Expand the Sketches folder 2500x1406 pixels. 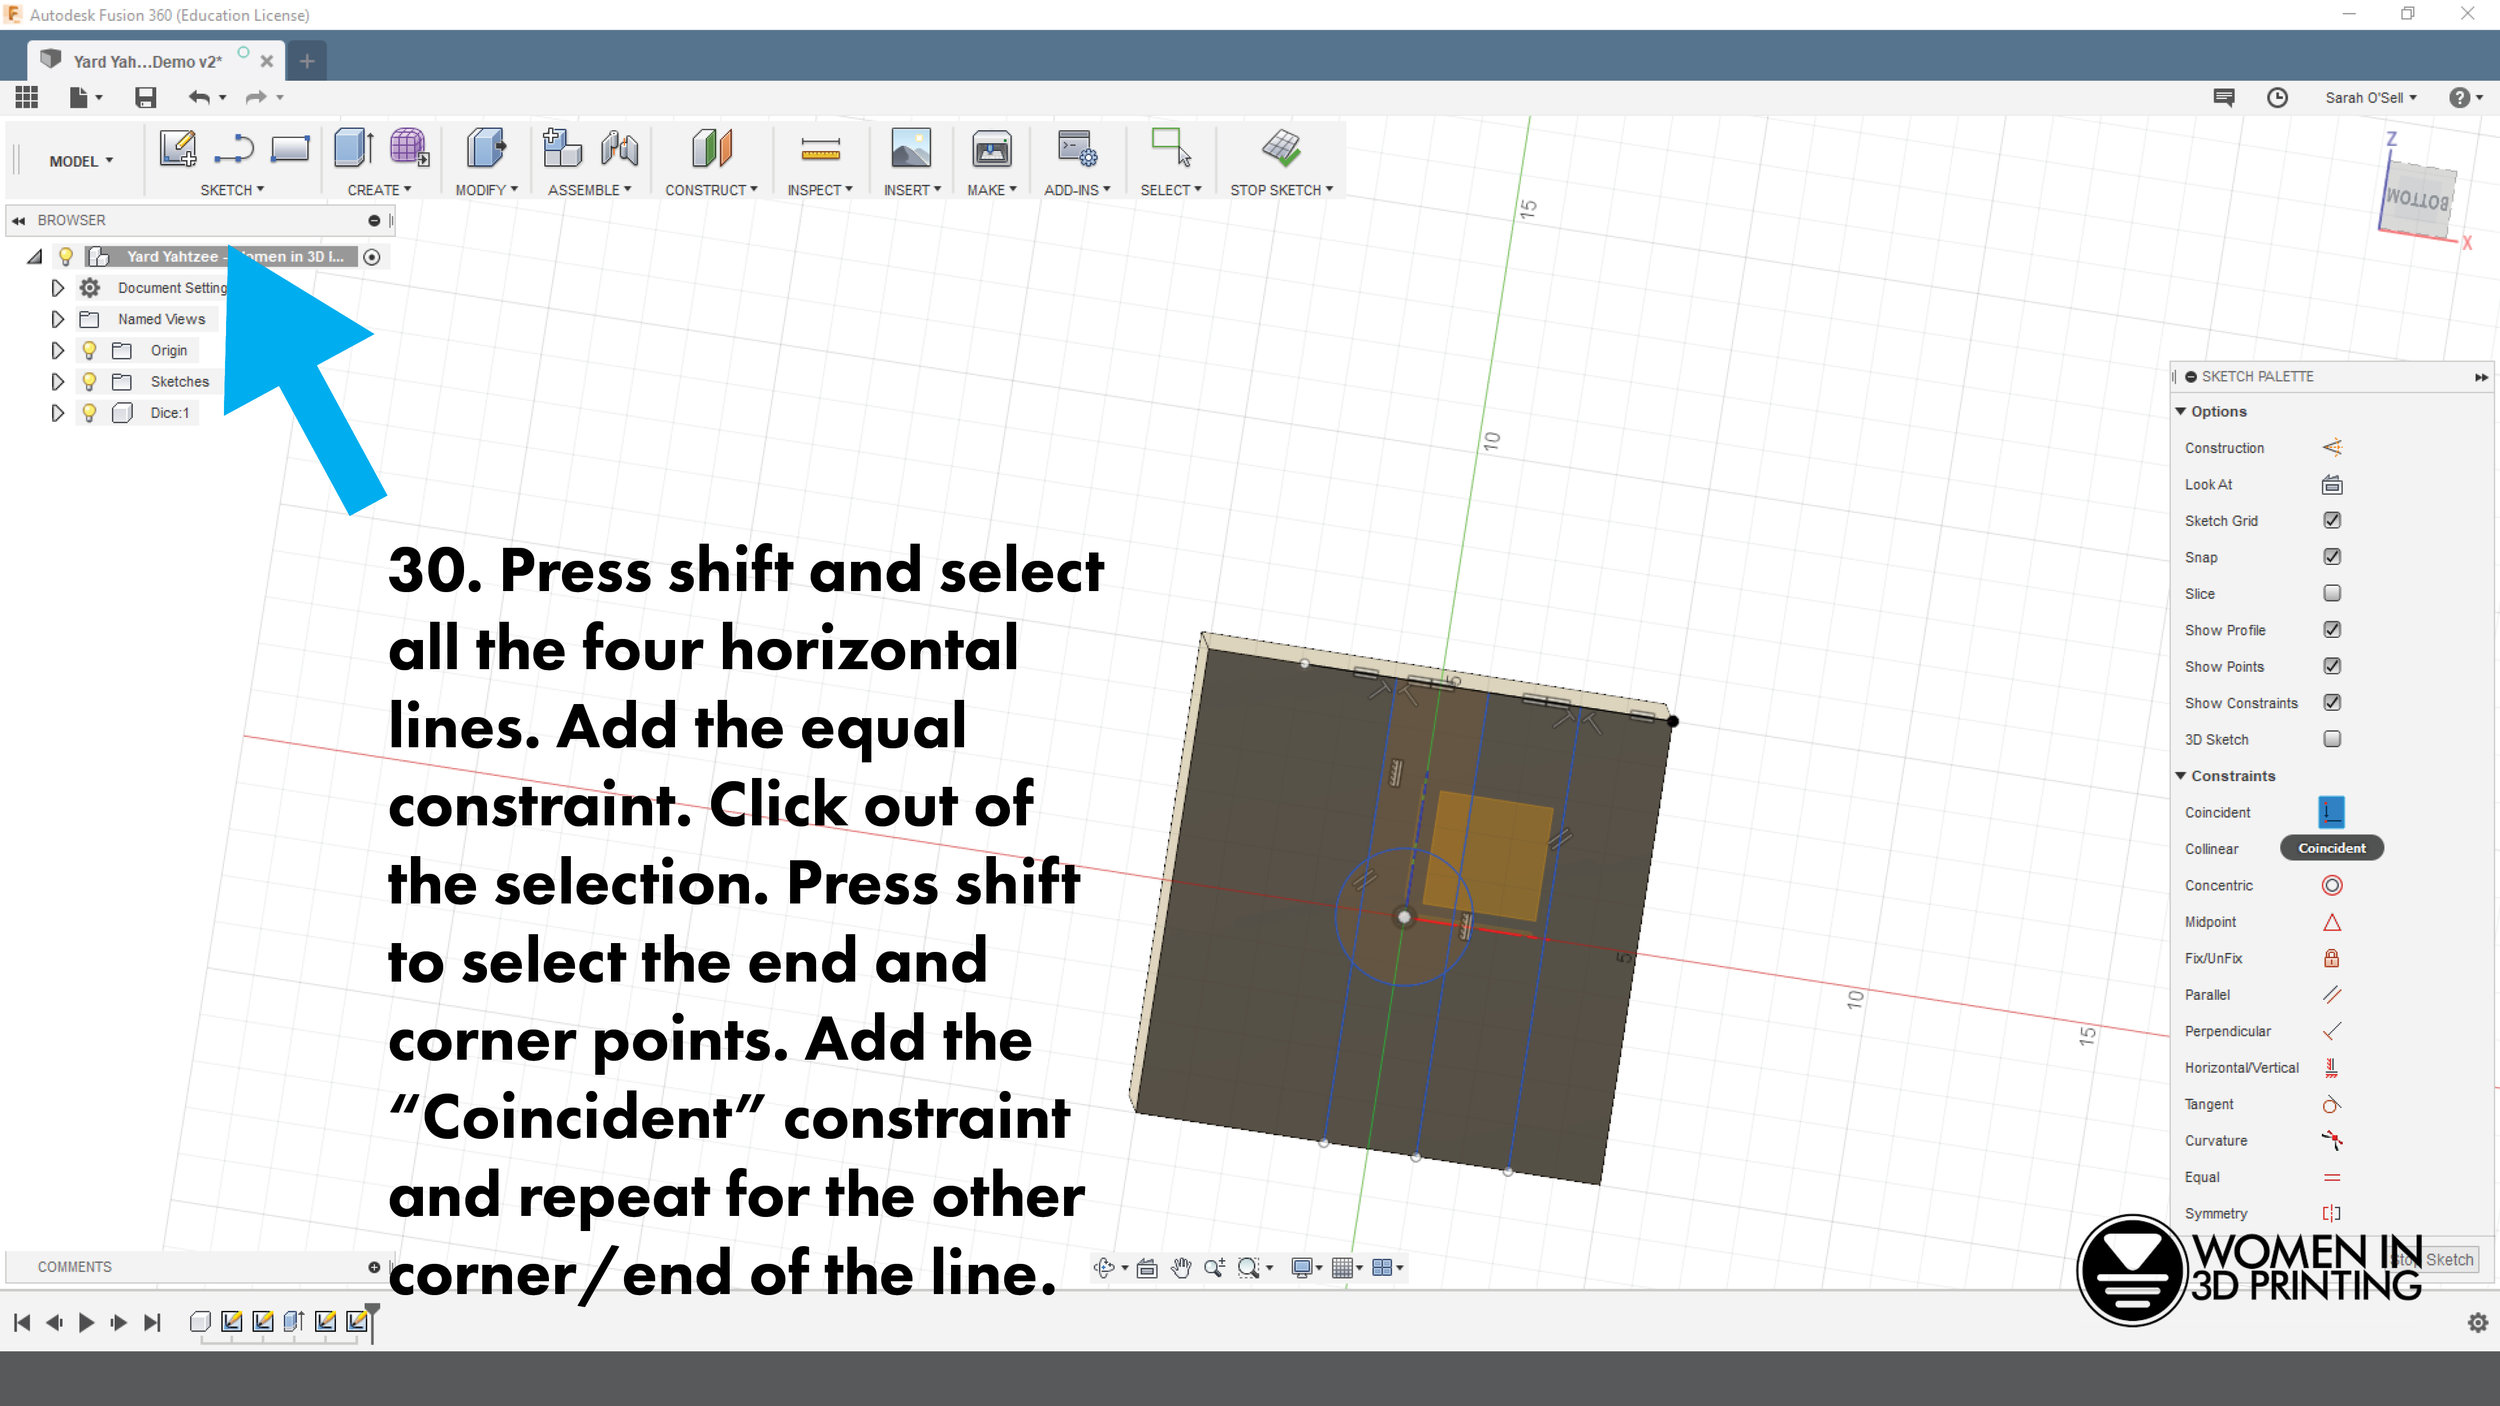pyautogui.click(x=57, y=381)
